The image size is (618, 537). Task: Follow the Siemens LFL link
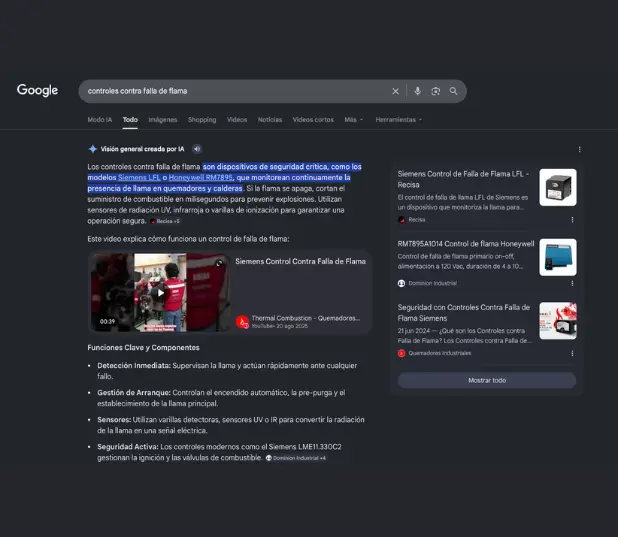[x=139, y=177]
